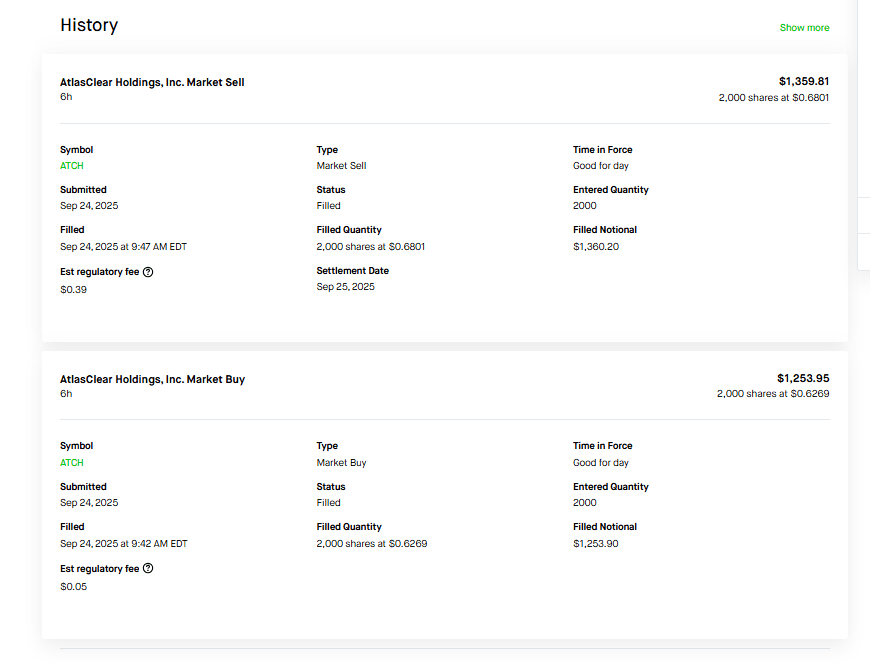Click the Show more link
The image size is (870, 662).
point(804,28)
